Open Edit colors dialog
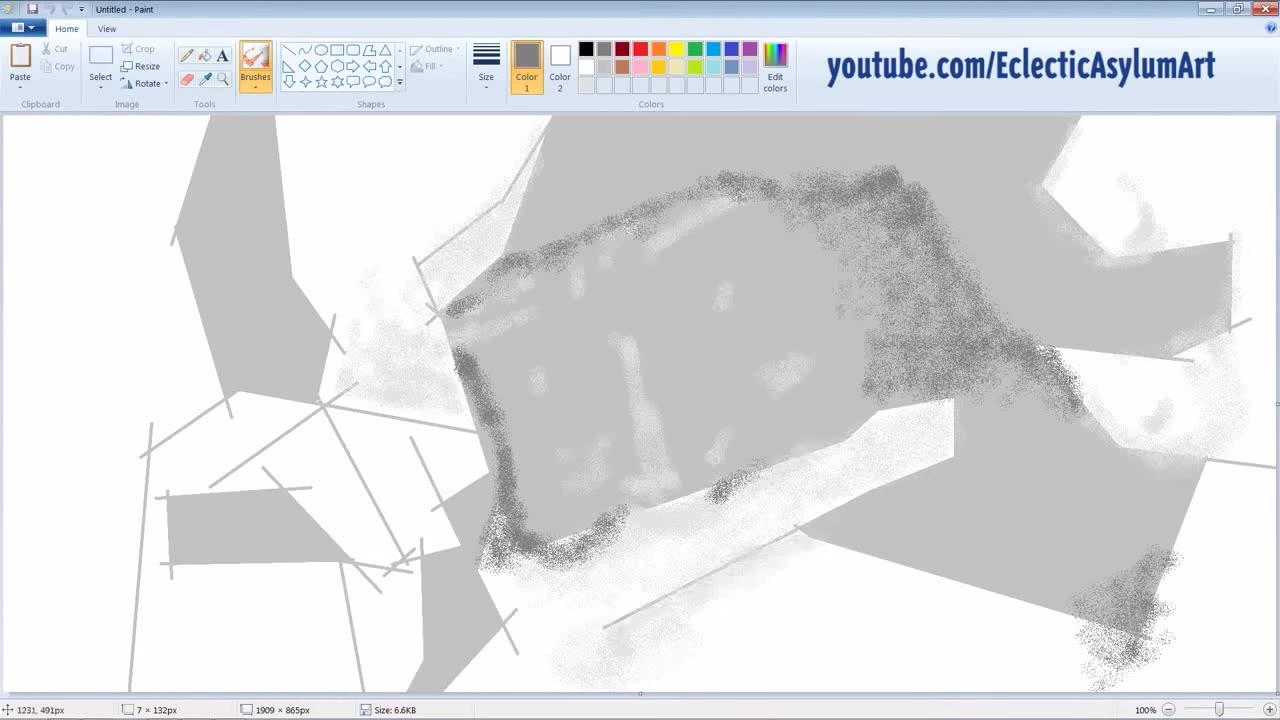Viewport: 1280px width, 720px height. pyautogui.click(x=775, y=67)
